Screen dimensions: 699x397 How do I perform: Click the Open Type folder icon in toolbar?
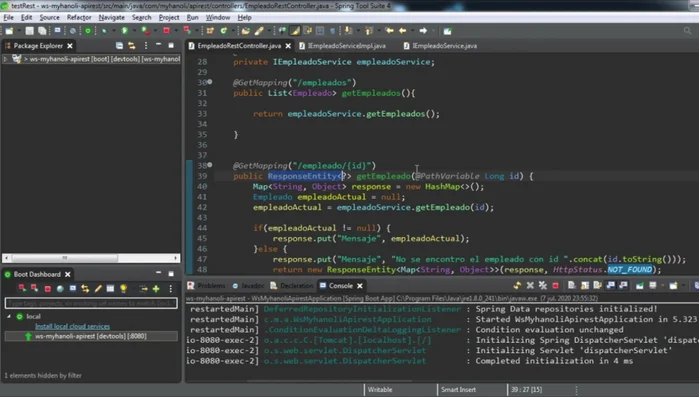(246, 31)
